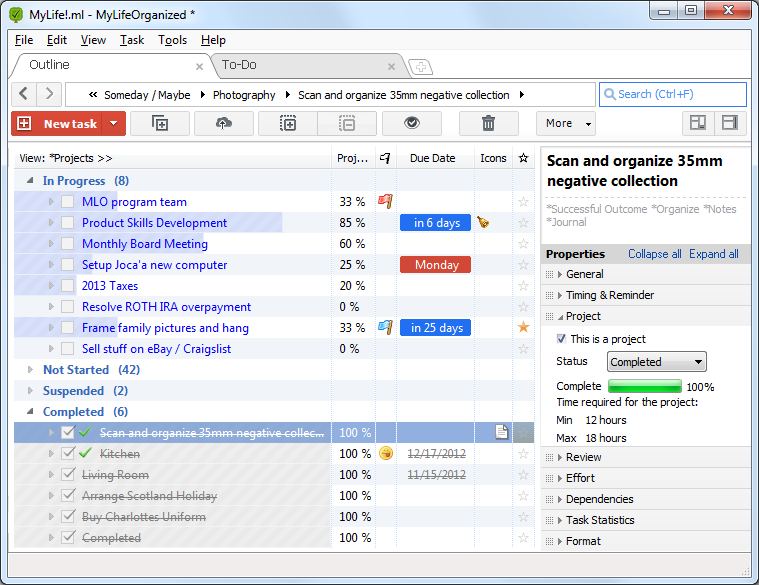This screenshot has height=585, width=759.
Task: Star the Monthly Board Meeting task
Action: [523, 243]
